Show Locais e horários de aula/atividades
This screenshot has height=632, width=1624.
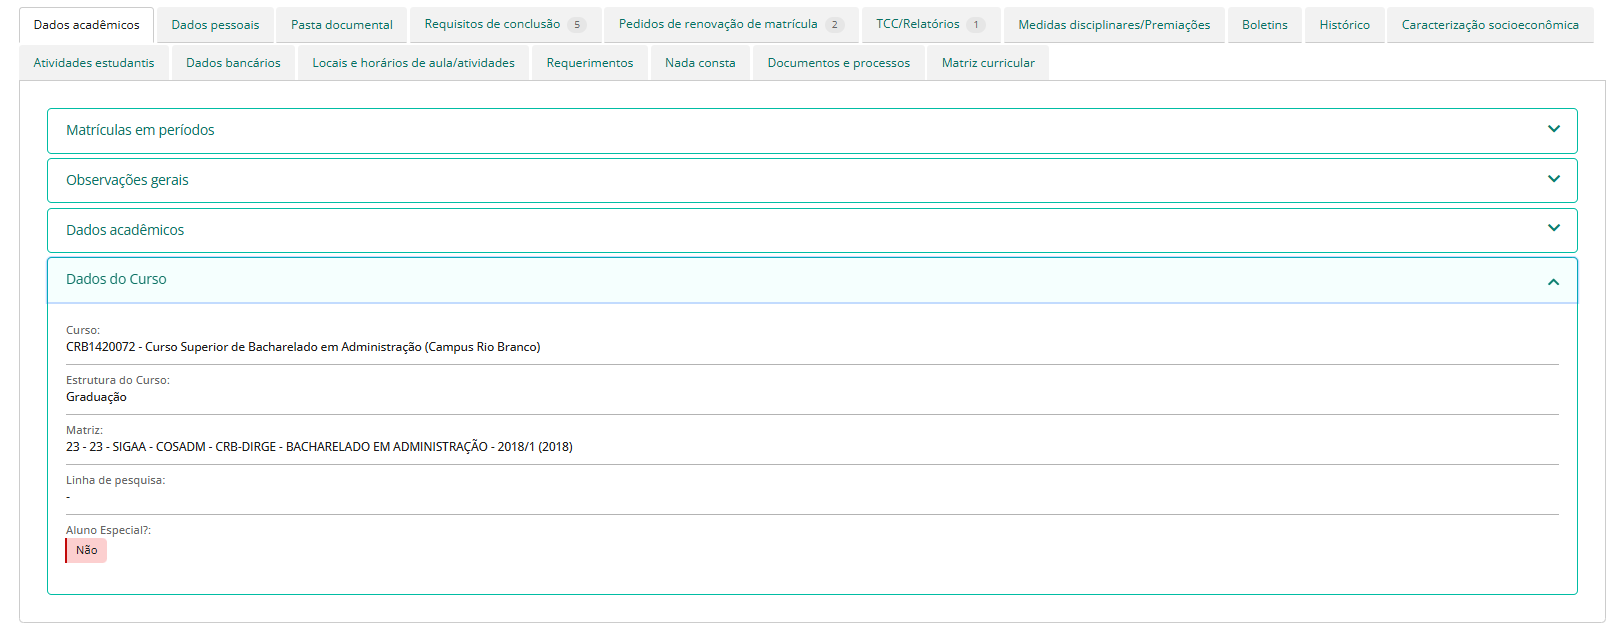coord(413,63)
